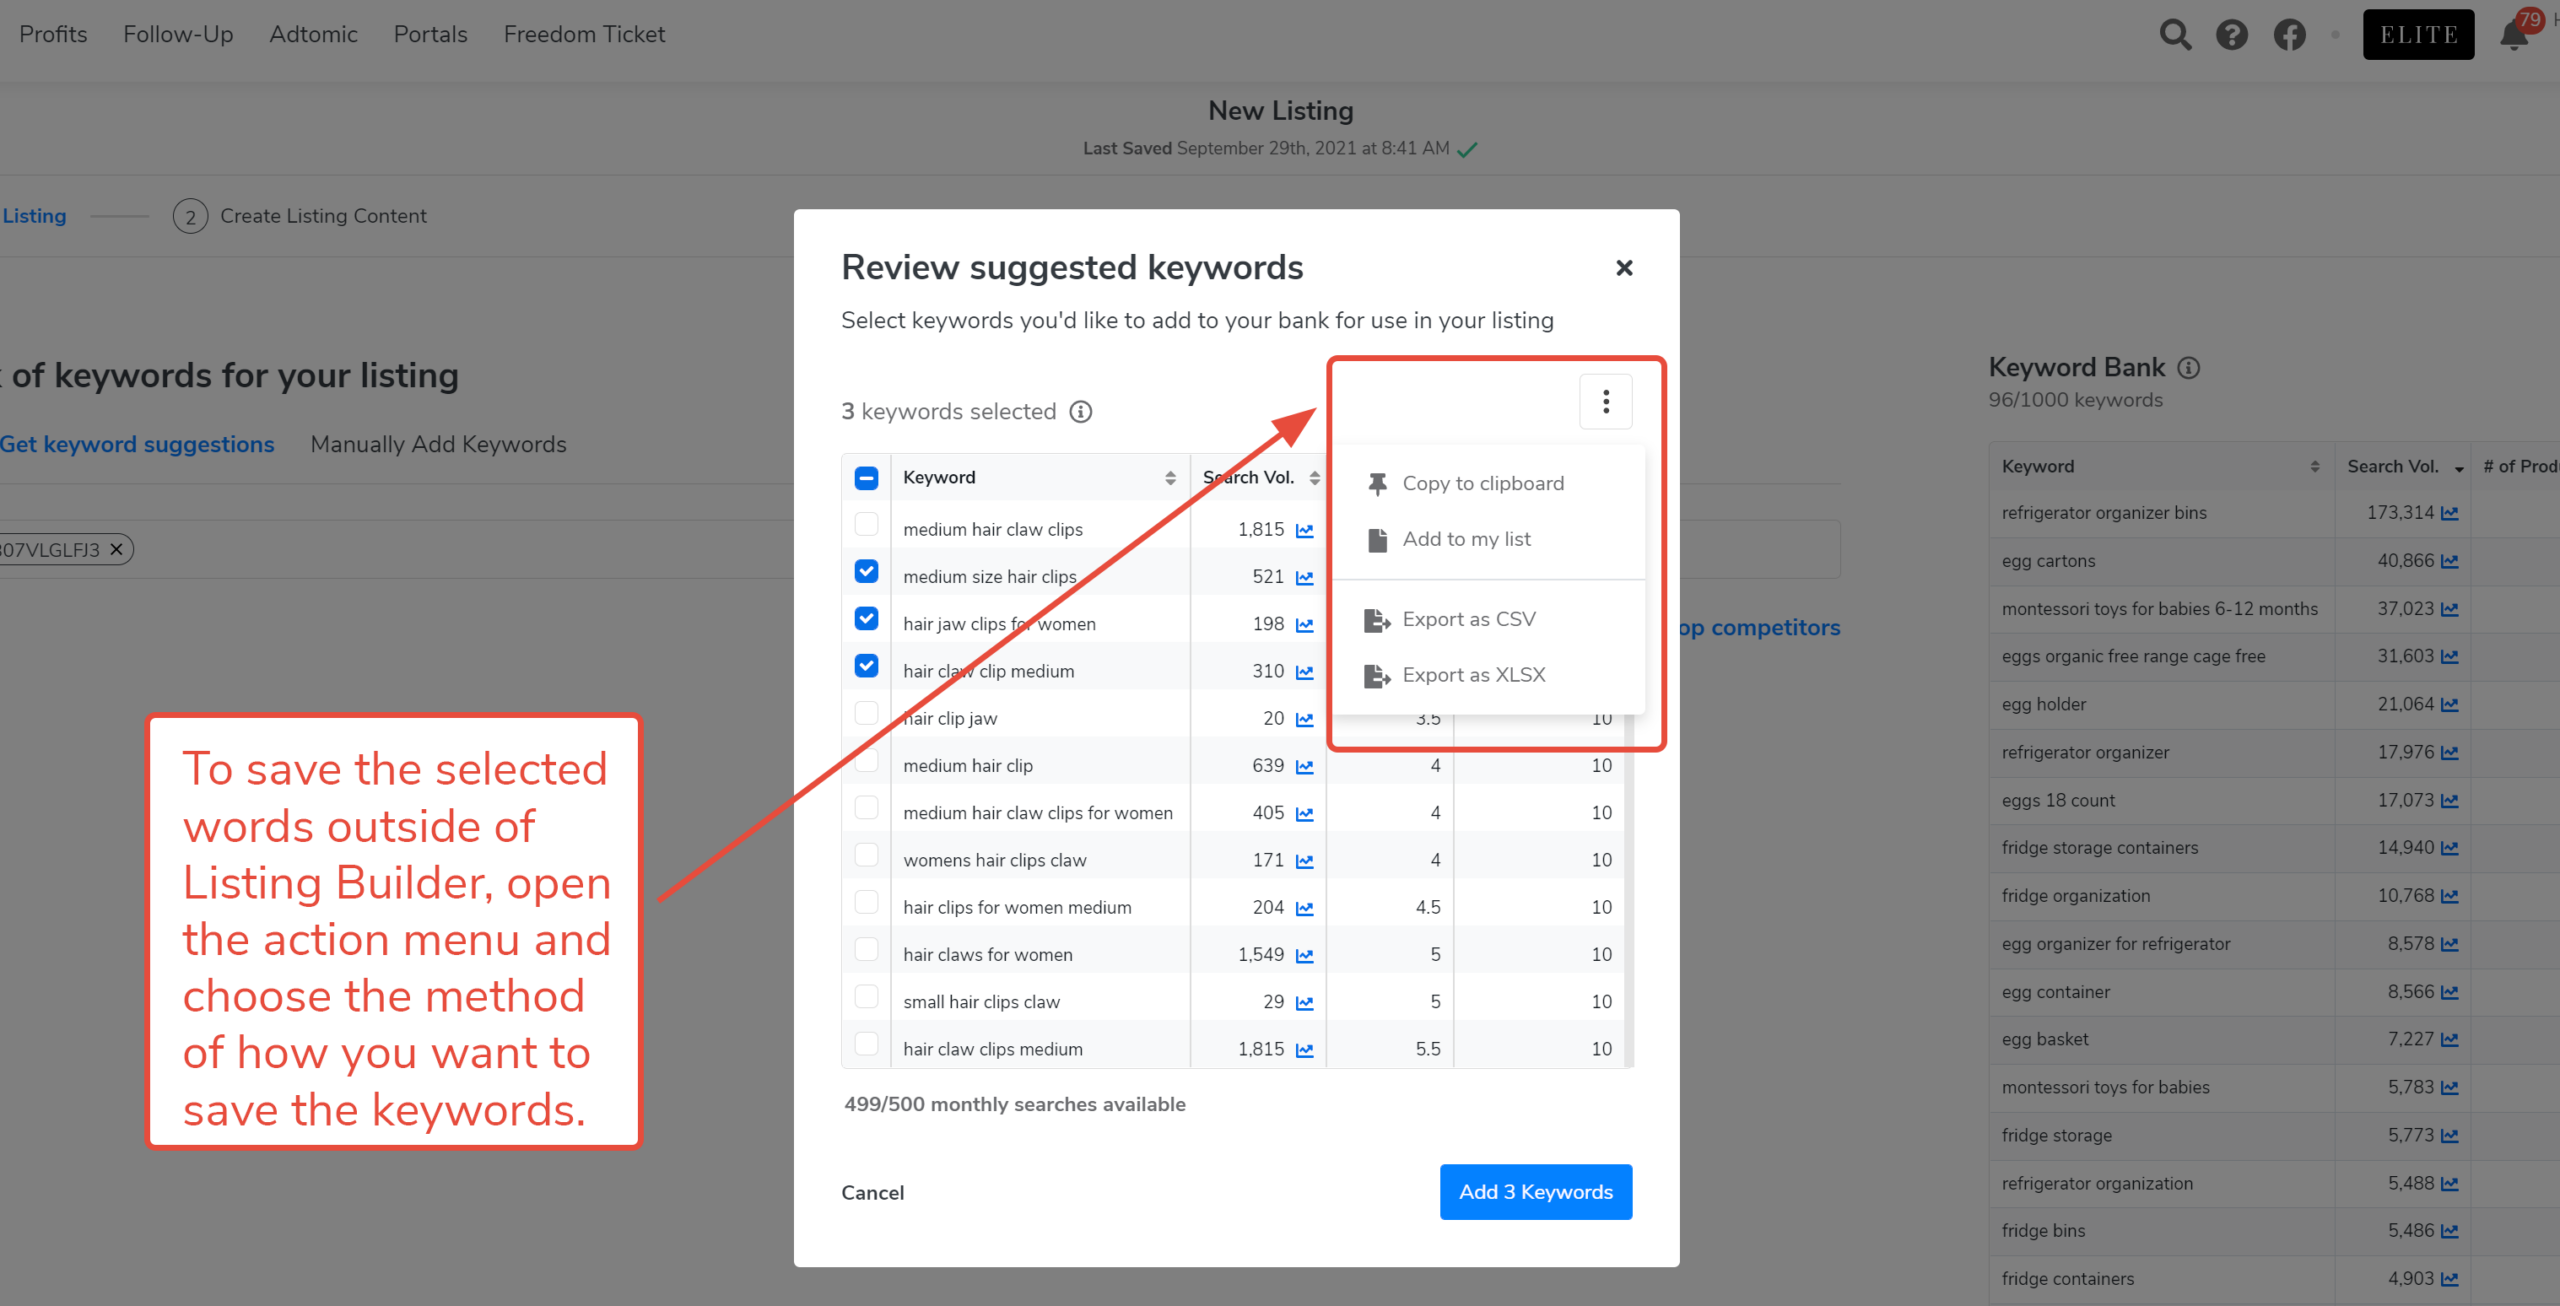Open trend chart for refrigerator organizer bins
The height and width of the screenshot is (1306, 2560).
(2449, 514)
